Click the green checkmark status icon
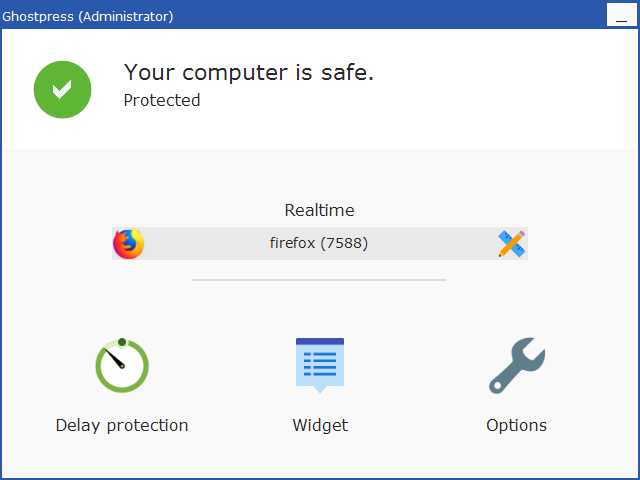This screenshot has width=640, height=480. (x=62, y=89)
